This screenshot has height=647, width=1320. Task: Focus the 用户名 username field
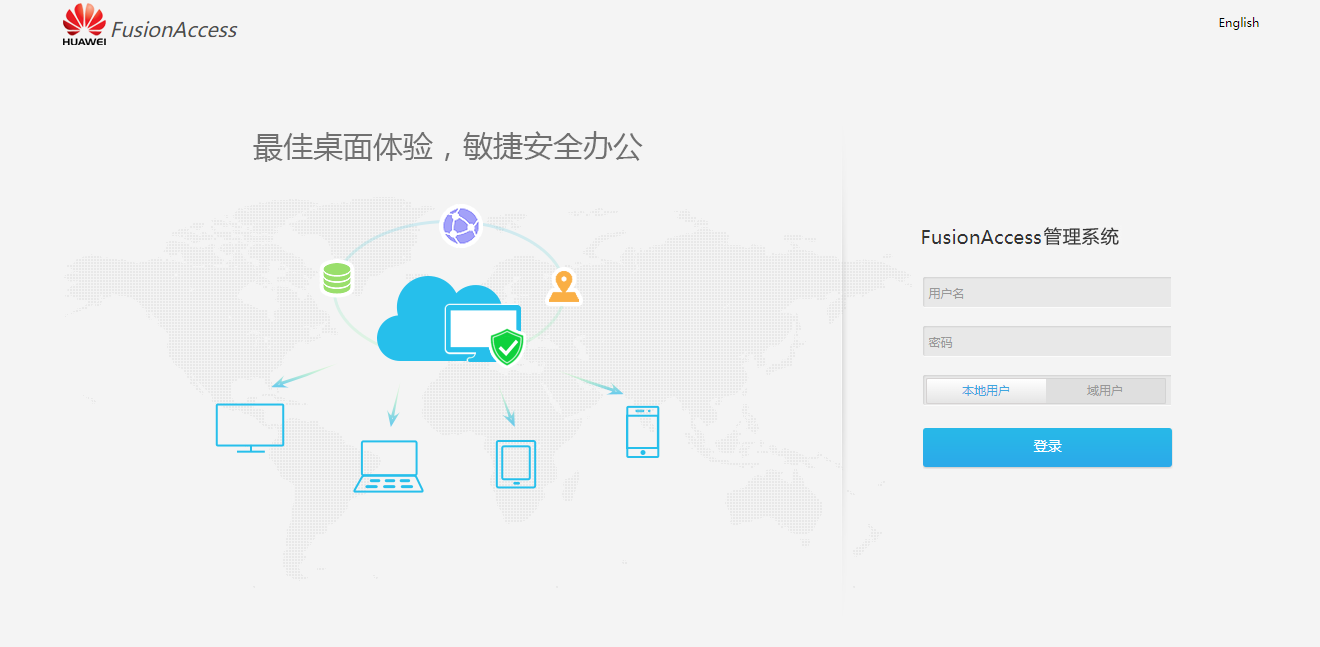click(1046, 293)
